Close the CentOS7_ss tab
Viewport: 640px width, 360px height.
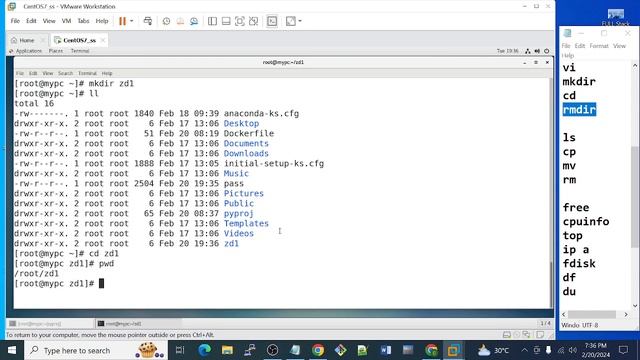click(103, 40)
